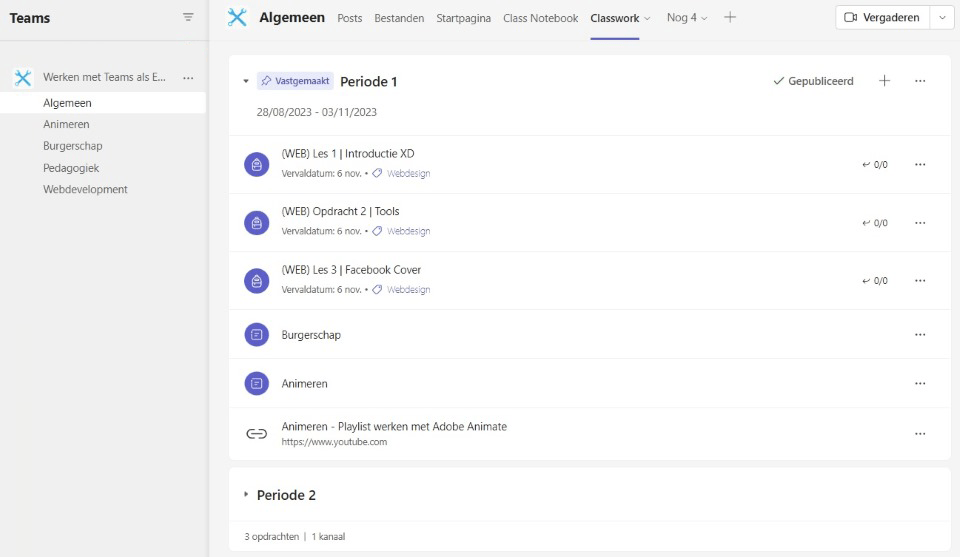Click the Animeren channel row in Periode 1
This screenshot has width=960, height=557.
tap(590, 384)
